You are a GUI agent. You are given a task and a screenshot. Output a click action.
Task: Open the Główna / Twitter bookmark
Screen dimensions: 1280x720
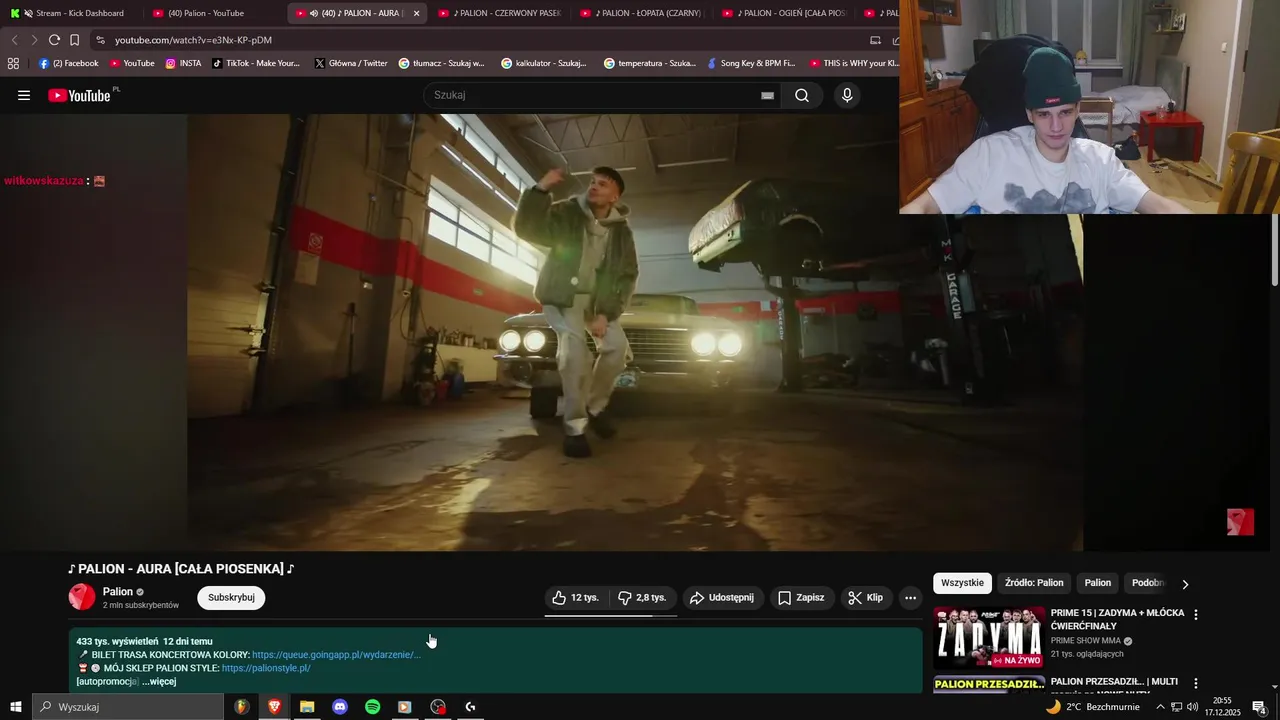coord(350,63)
